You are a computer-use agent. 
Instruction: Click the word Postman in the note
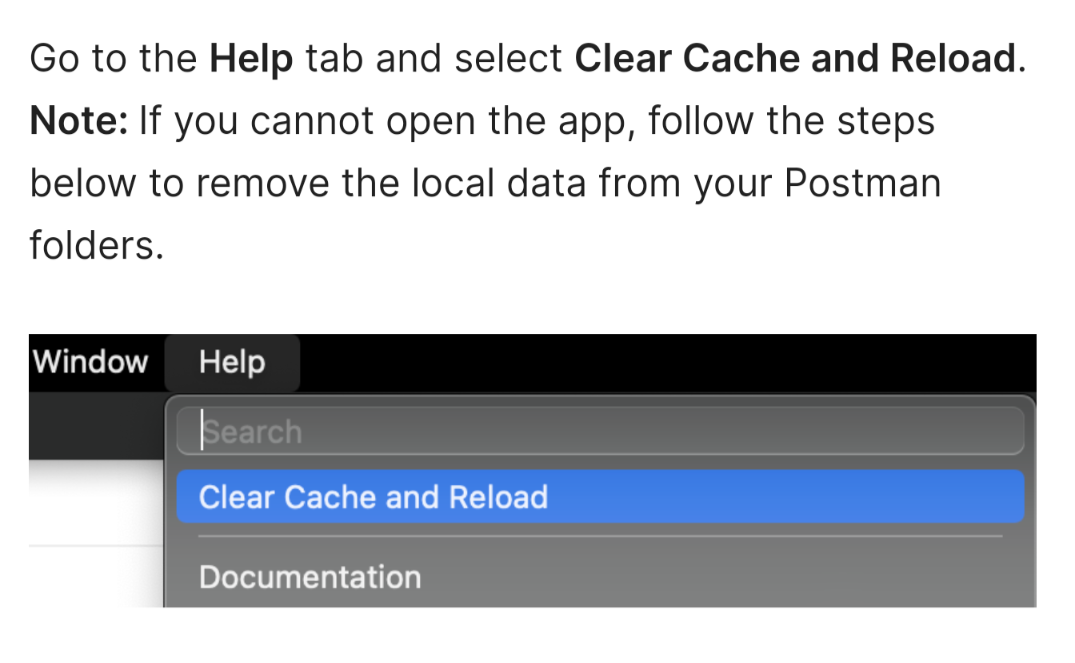coord(862,183)
